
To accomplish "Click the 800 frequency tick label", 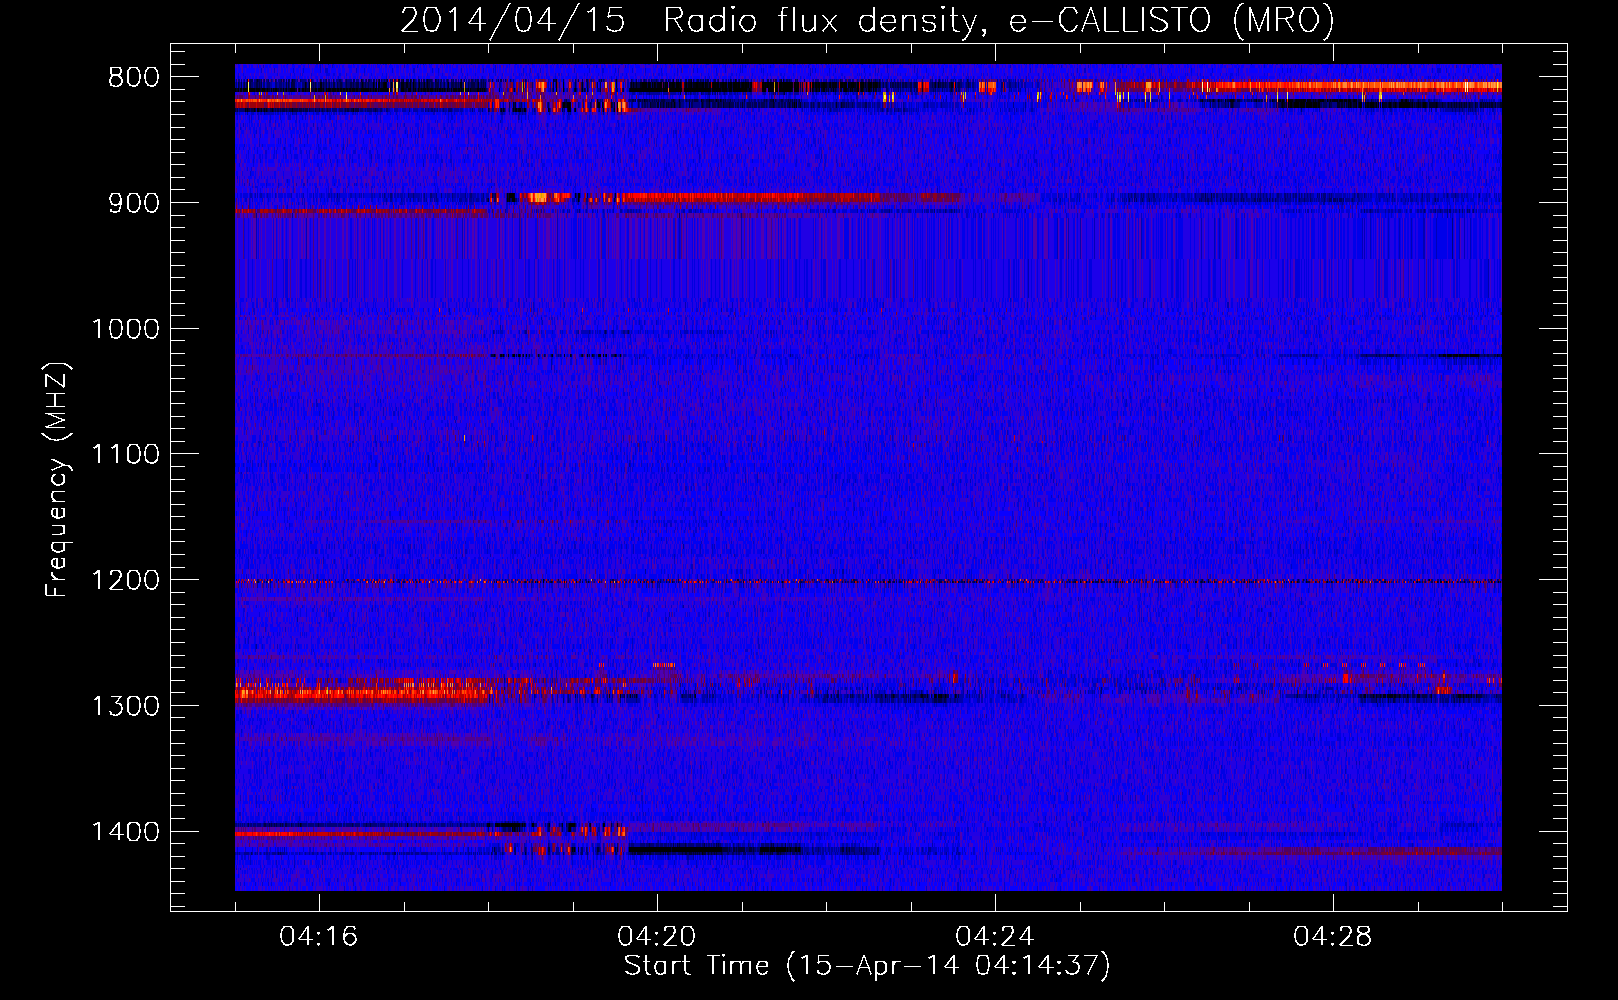I will [133, 78].
